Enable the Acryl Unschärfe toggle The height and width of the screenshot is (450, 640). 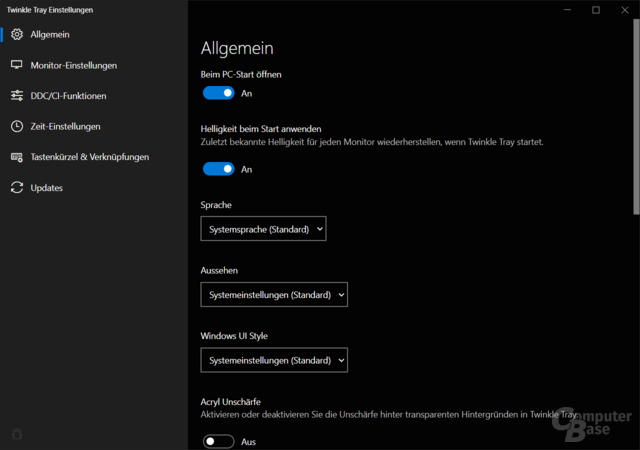[x=218, y=441]
